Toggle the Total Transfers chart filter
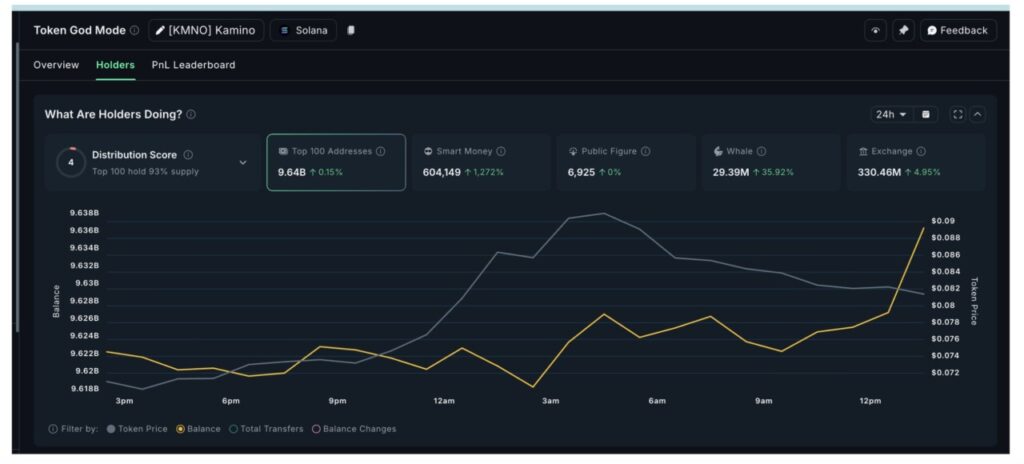1024x464 pixels. click(266, 429)
